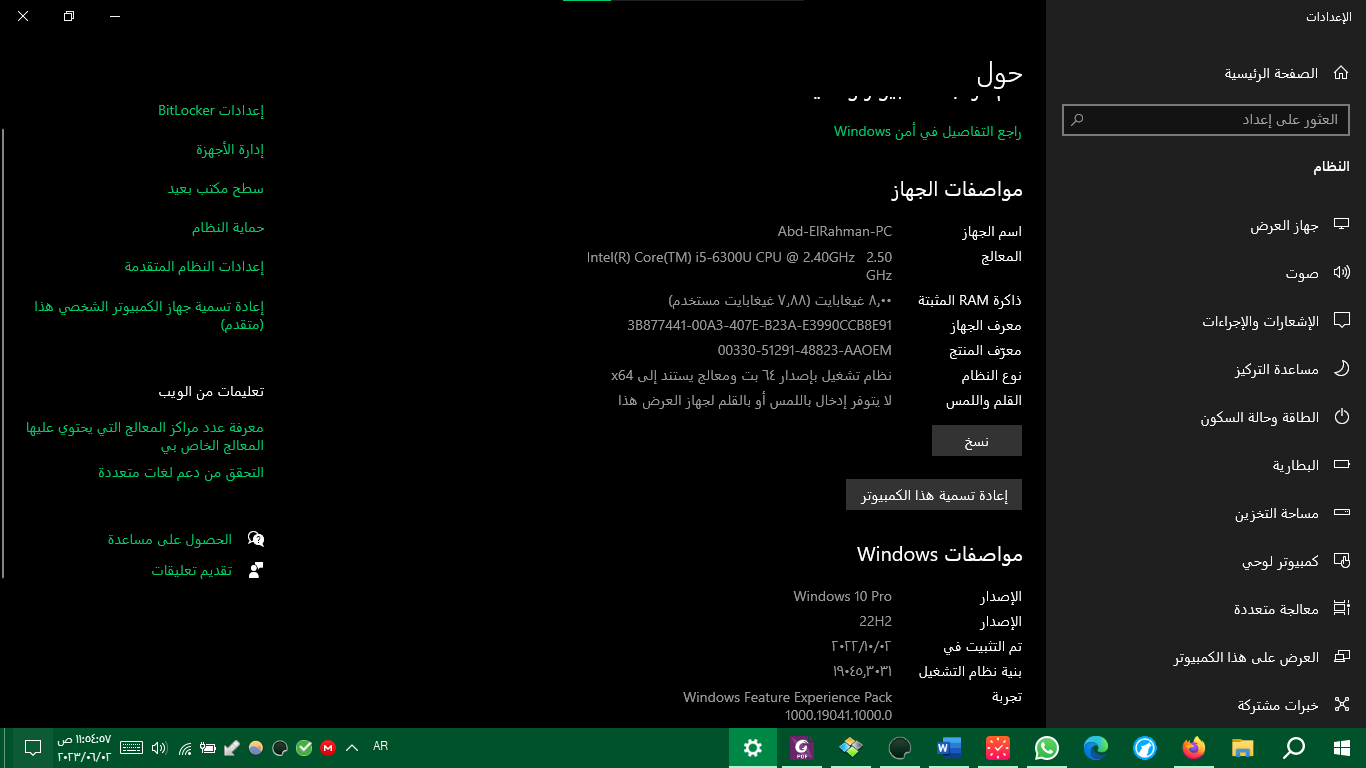The width and height of the screenshot is (1366, 768).
Task: Select the projecting icon for العرض على هذا الكمبيوتر
Action: pyautogui.click(x=1342, y=657)
